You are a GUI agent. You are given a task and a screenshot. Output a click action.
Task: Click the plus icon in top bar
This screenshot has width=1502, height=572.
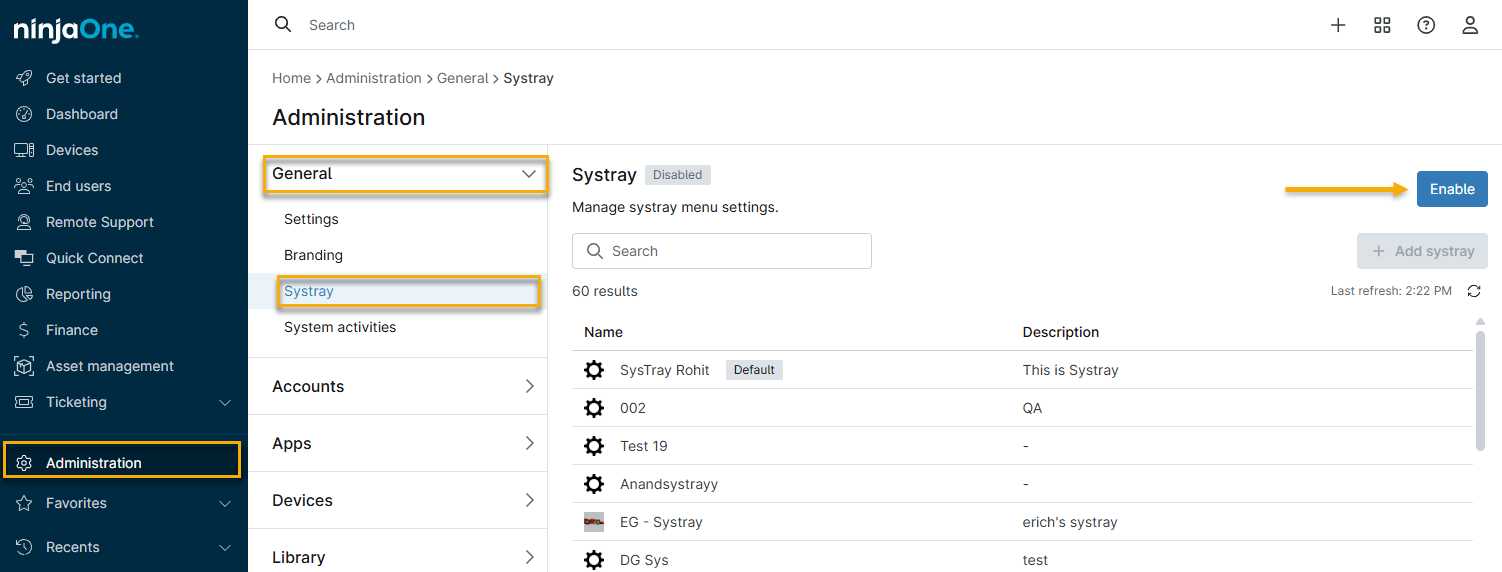pos(1338,25)
